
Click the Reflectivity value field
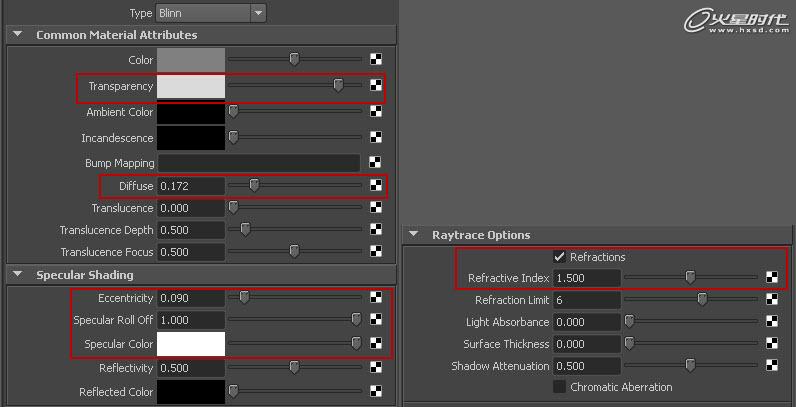[191, 368]
